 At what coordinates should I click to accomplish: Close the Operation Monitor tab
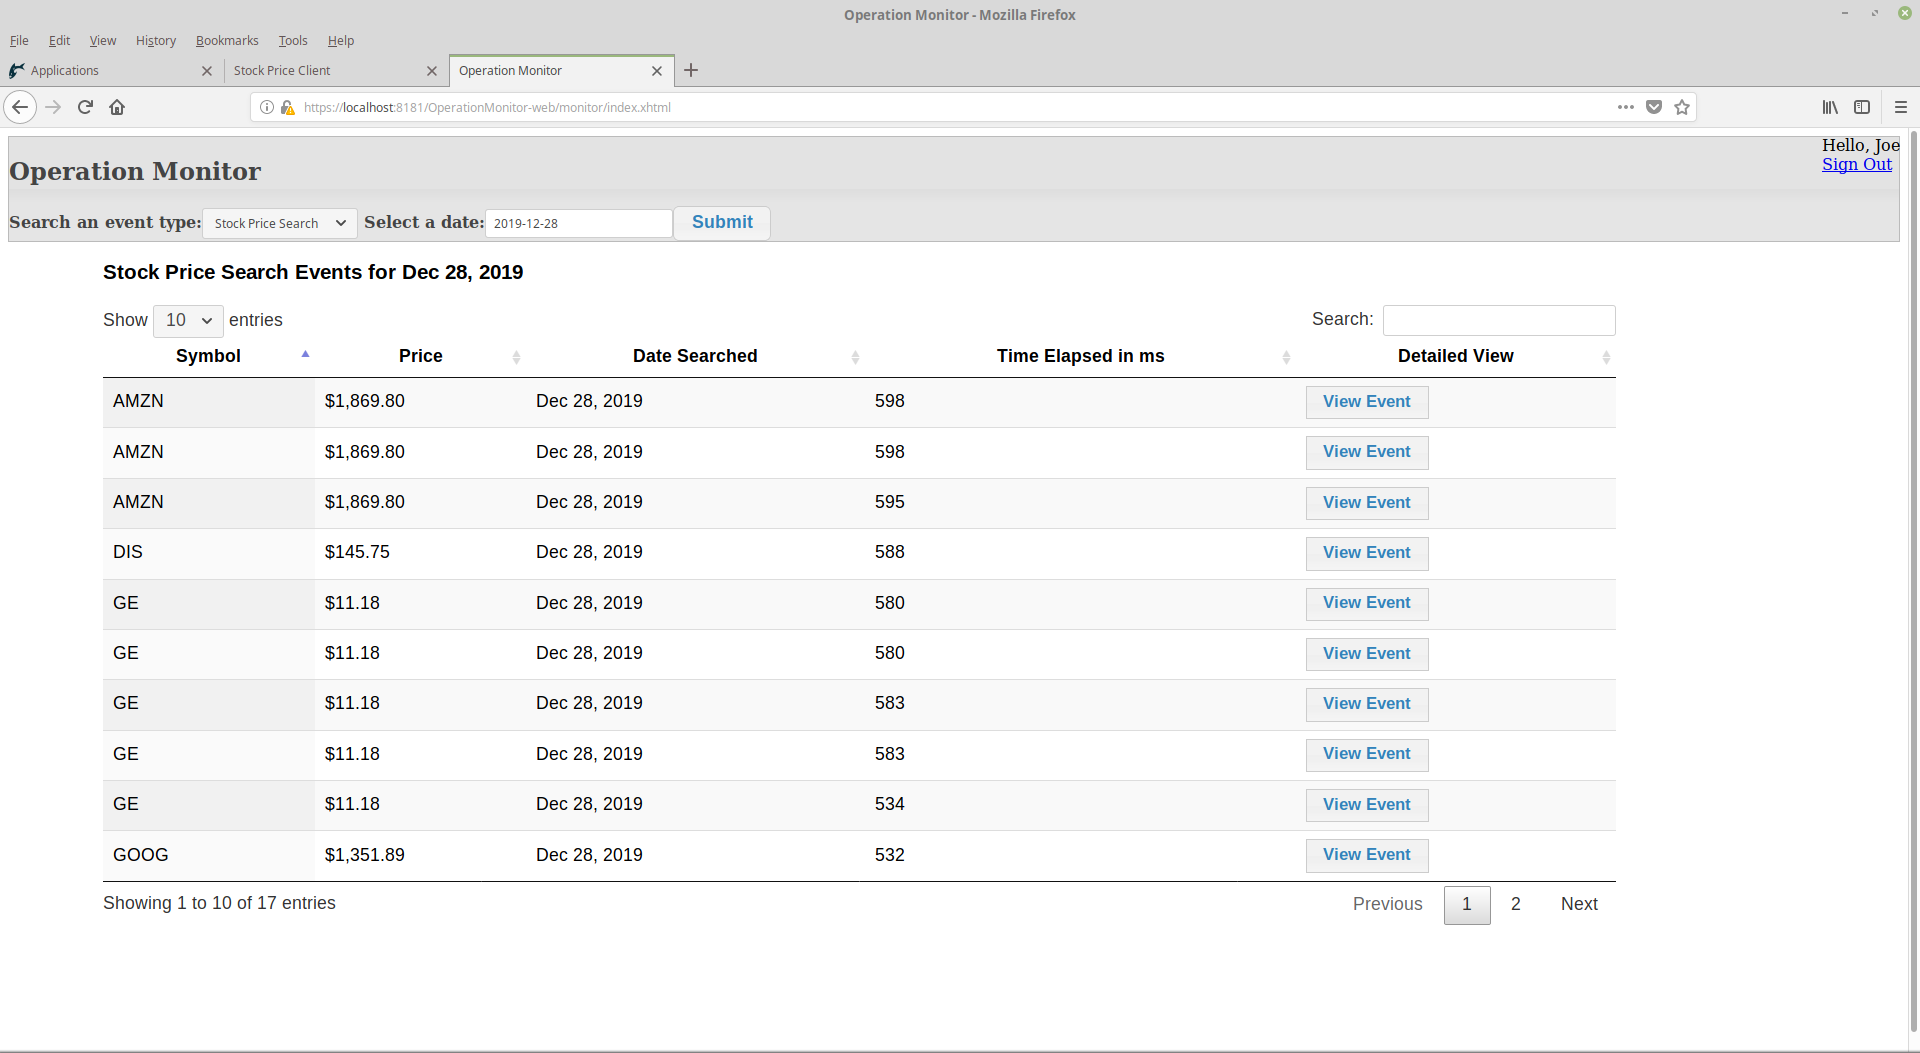pos(657,71)
